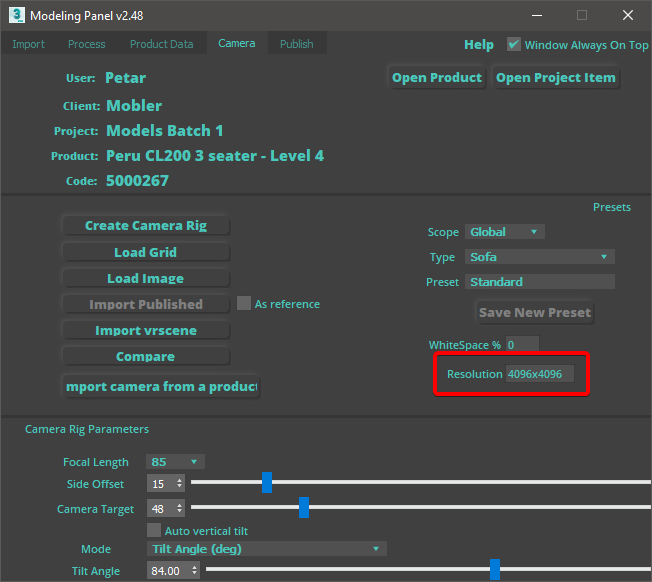This screenshot has height=582, width=652.
Task: Switch to the Import tab
Action: point(28,44)
